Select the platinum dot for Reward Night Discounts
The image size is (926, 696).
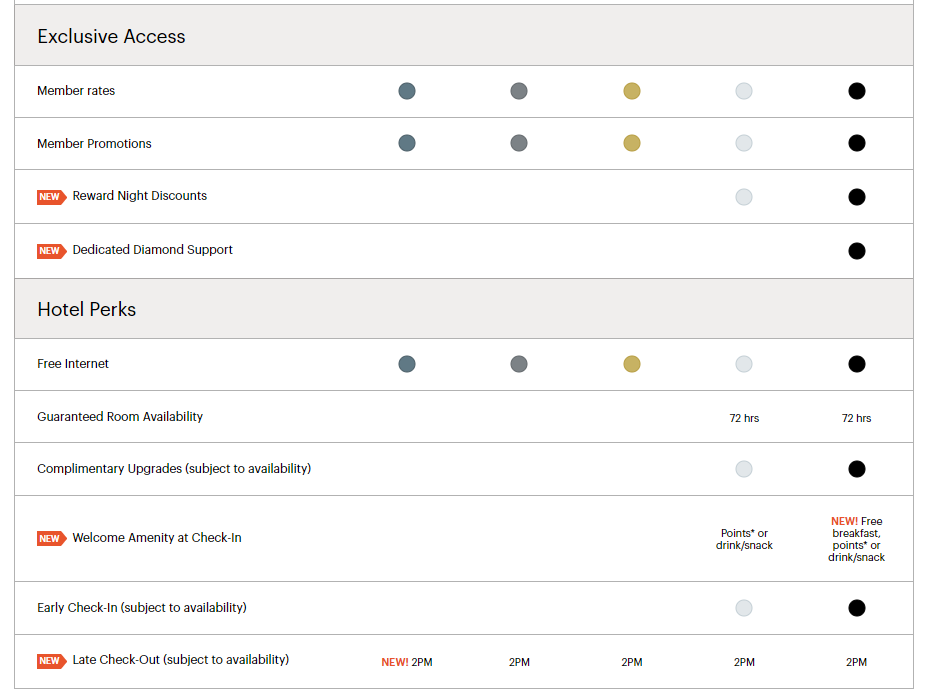[744, 196]
